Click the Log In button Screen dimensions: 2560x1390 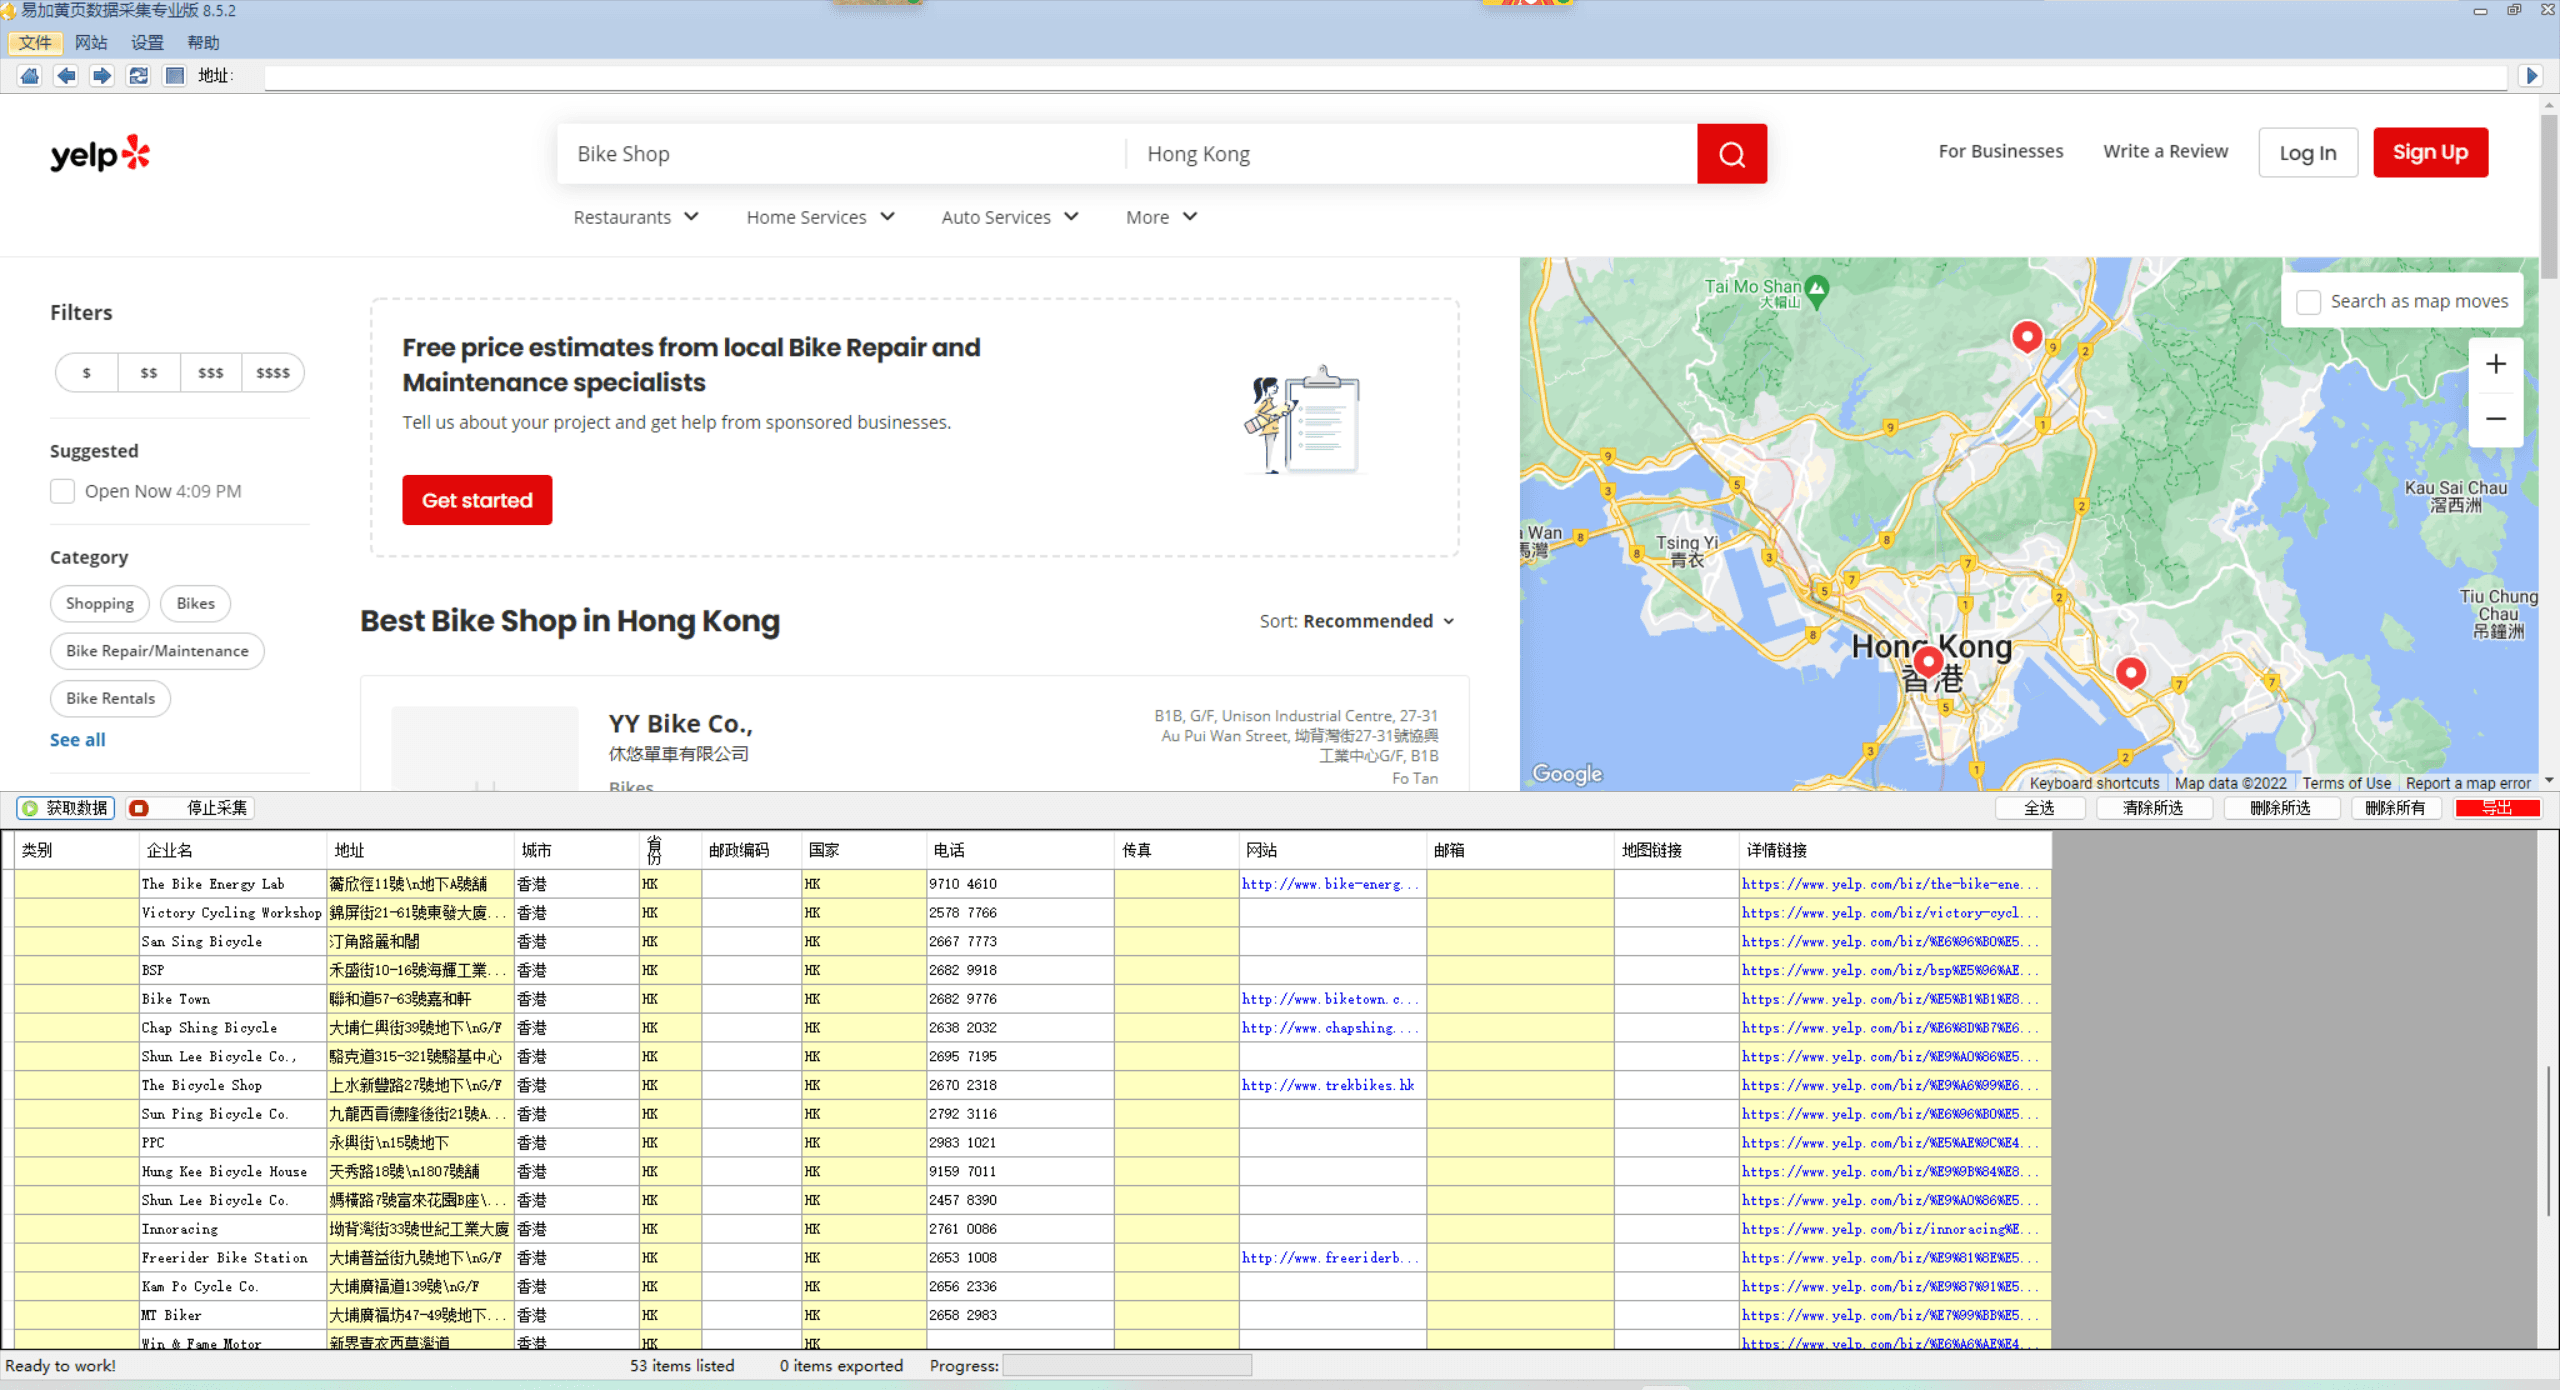click(2307, 153)
